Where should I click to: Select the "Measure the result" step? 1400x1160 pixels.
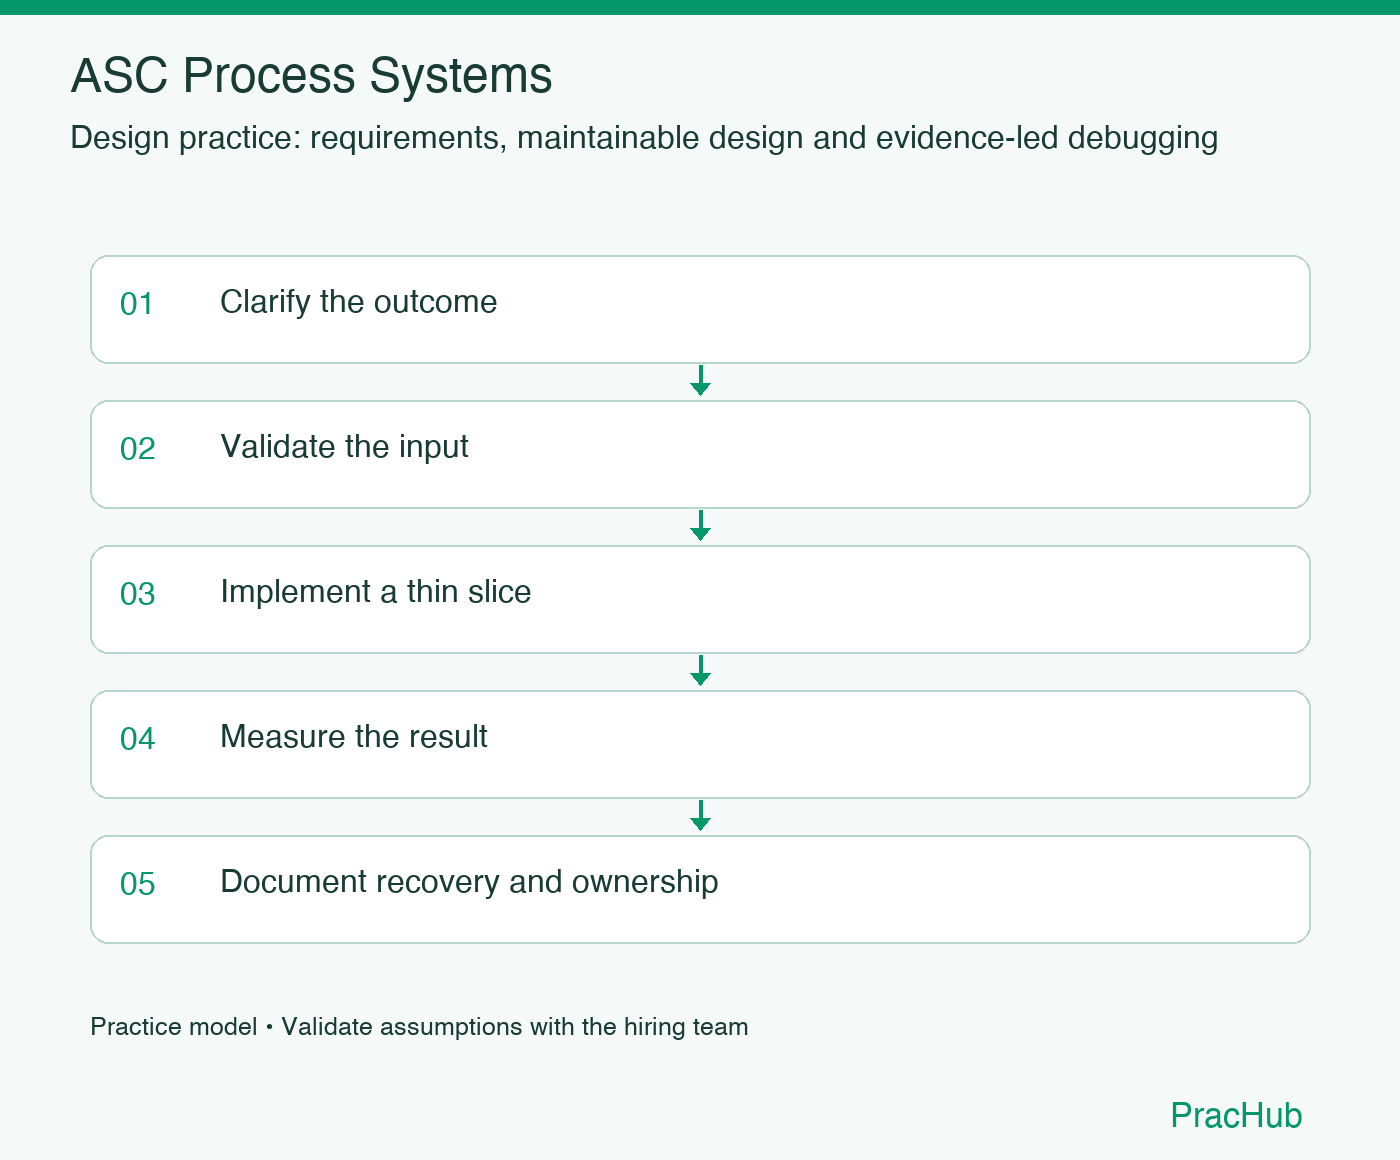click(x=700, y=744)
